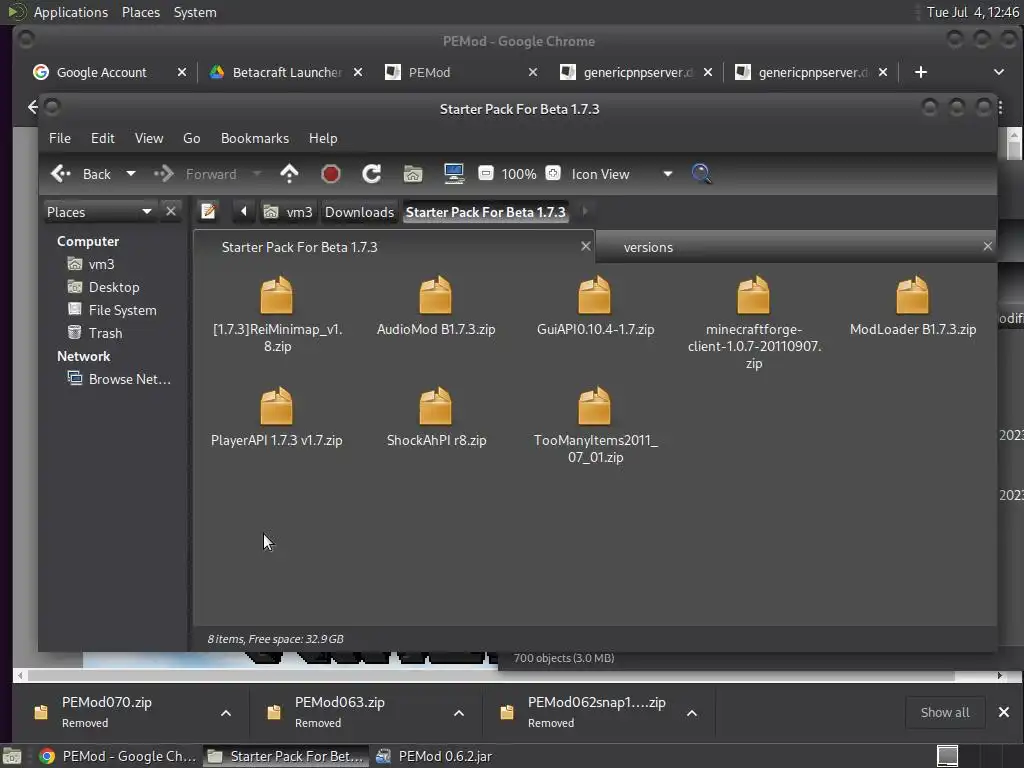Click the zoom in plus icon
This screenshot has width=1024, height=768.
tap(553, 173)
